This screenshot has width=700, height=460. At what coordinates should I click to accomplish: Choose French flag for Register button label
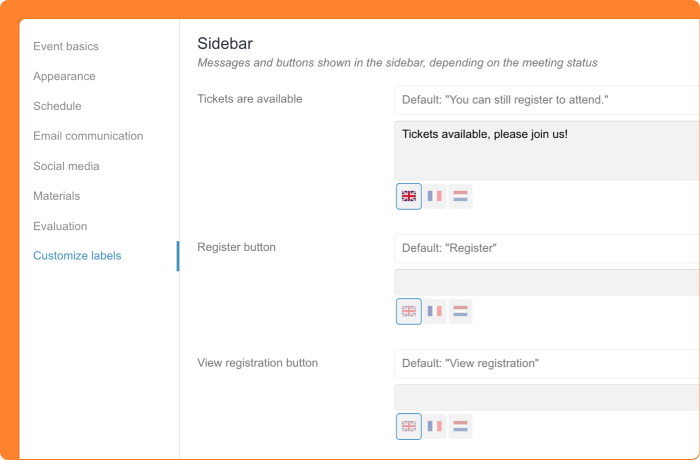435,311
